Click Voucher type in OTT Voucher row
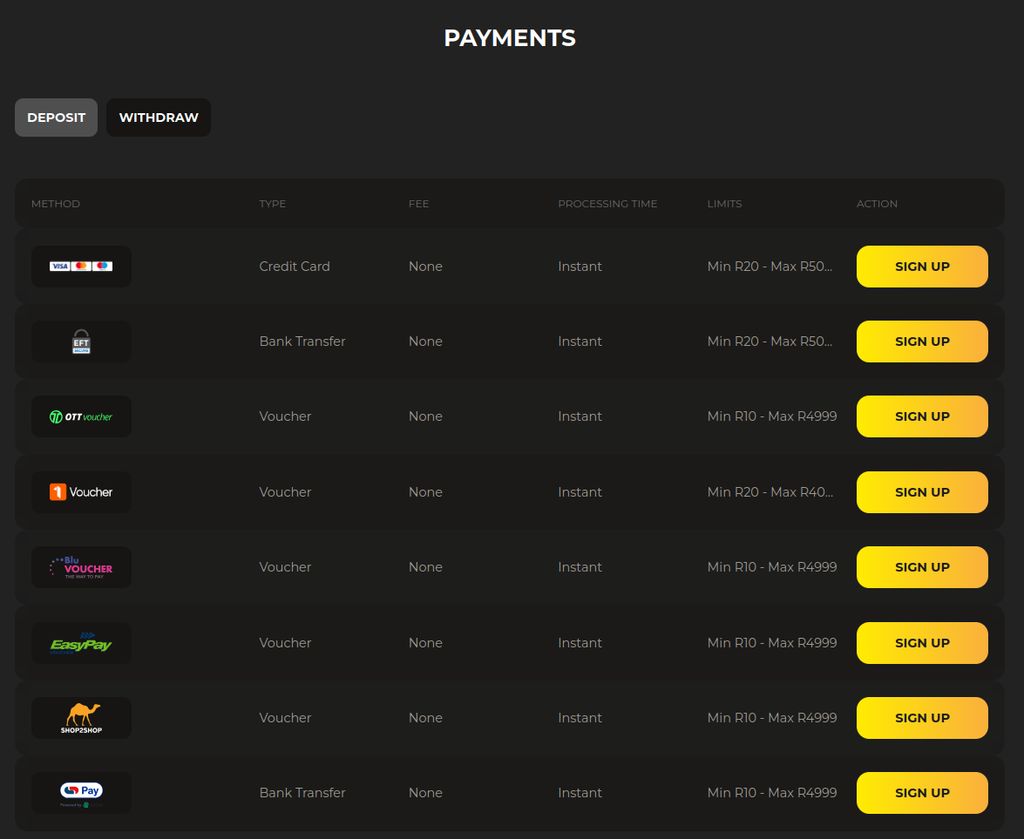Viewport: 1024px width, 839px height. tap(285, 417)
